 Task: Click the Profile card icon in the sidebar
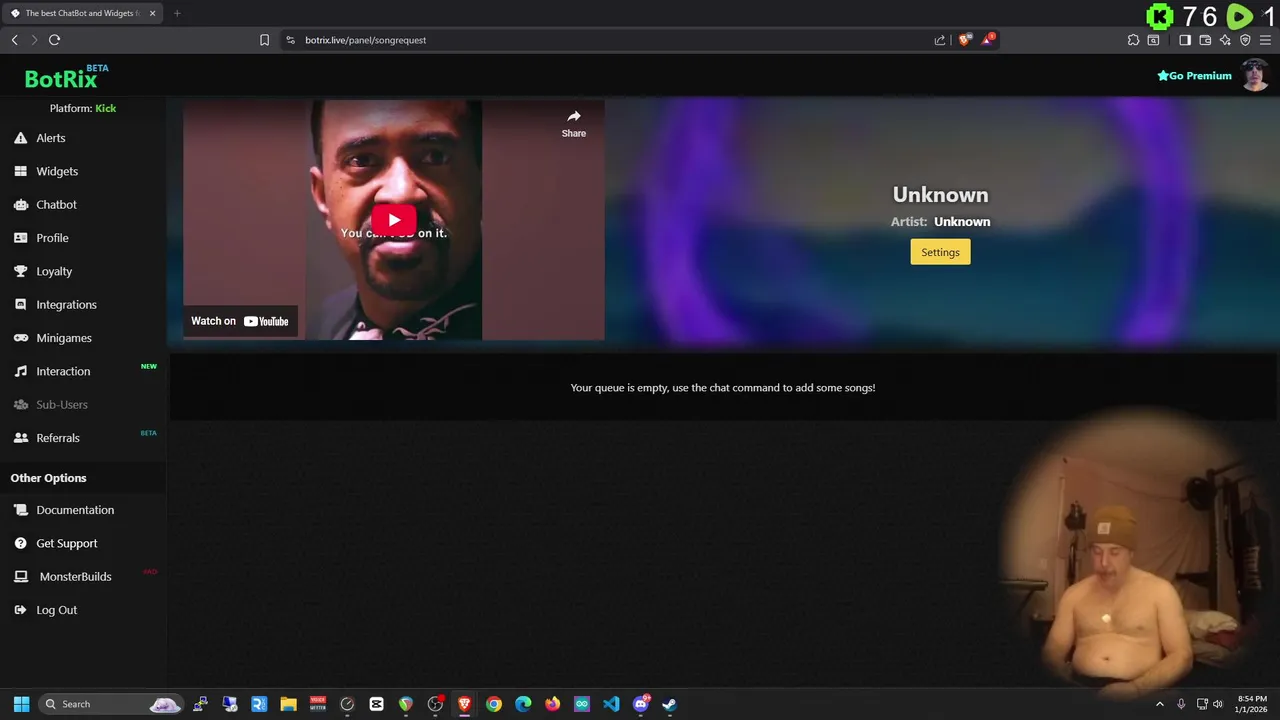click(x=20, y=238)
